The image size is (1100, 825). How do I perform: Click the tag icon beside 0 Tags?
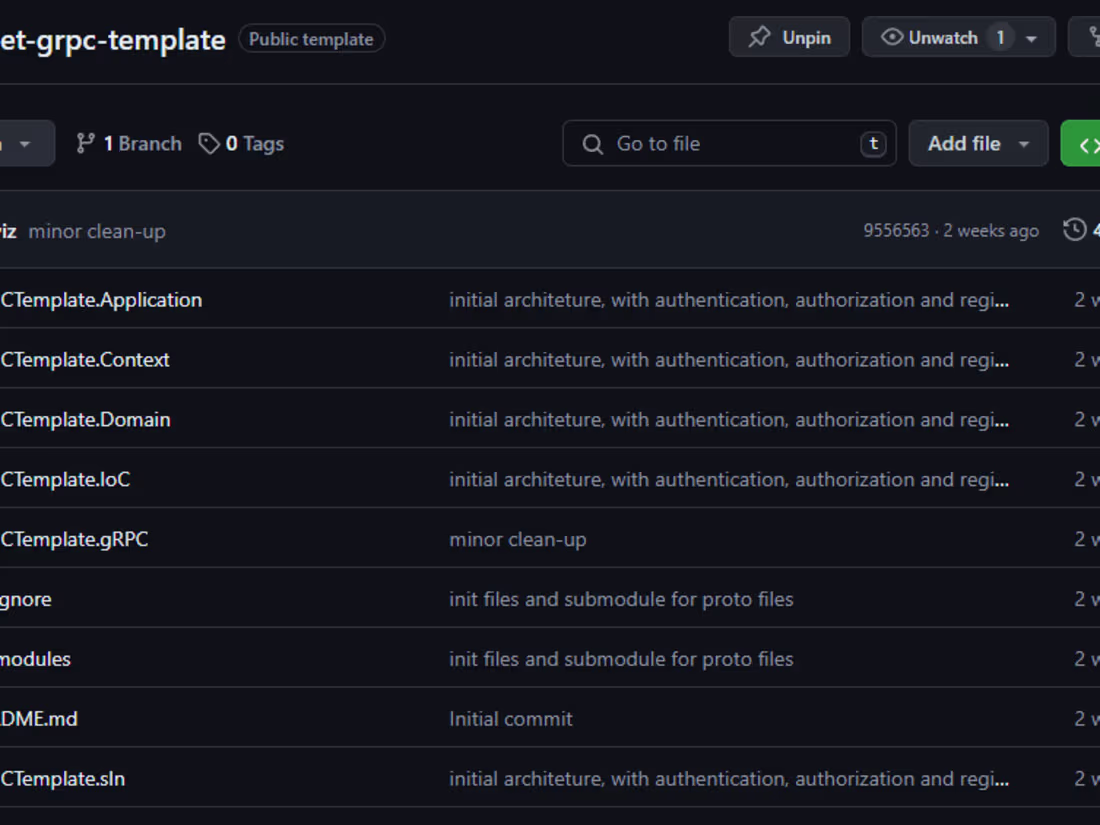(209, 143)
